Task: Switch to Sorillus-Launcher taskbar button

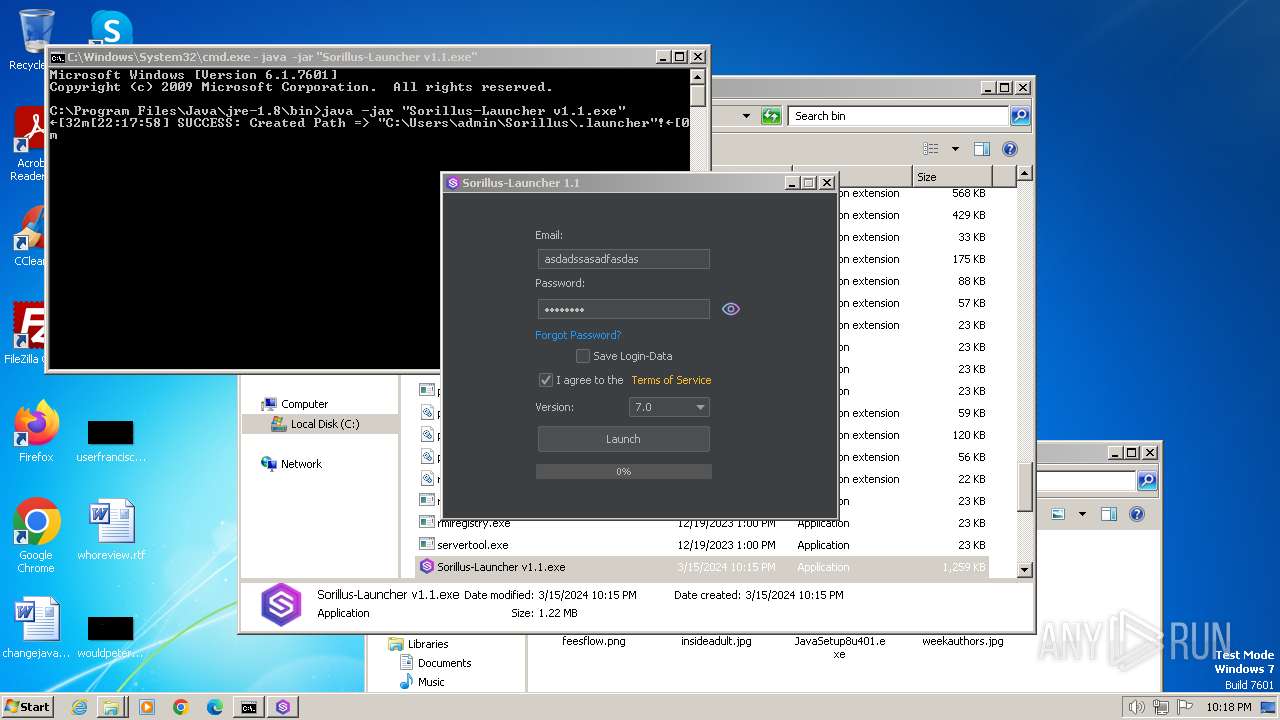Action: pos(283,707)
